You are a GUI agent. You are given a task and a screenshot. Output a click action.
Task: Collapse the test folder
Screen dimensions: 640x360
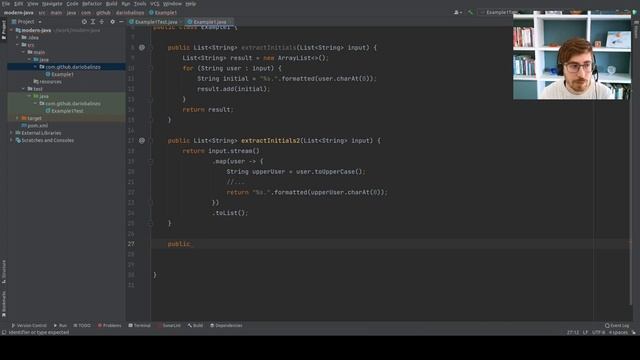point(24,89)
